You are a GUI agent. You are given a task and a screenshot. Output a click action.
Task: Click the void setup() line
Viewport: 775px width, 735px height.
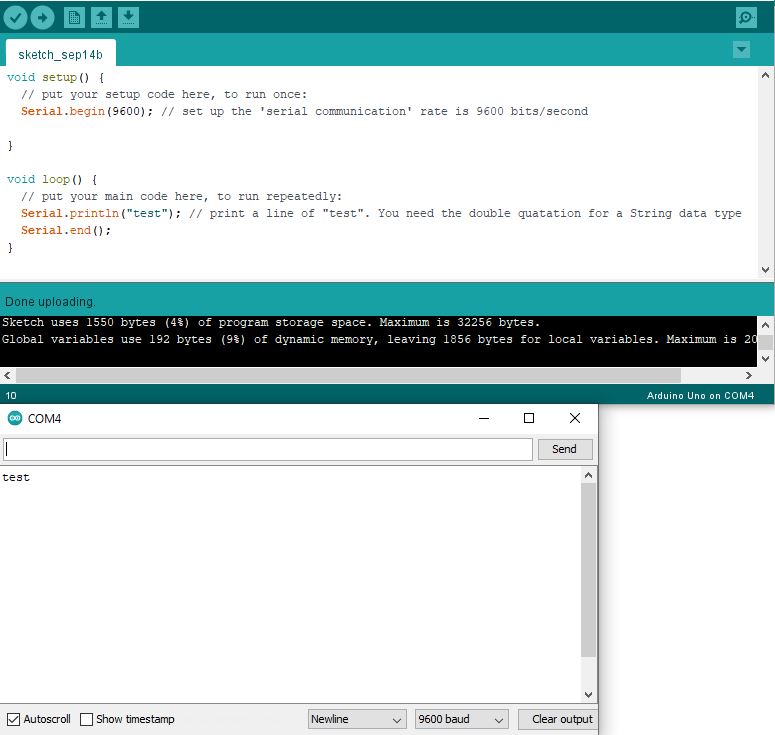click(x=55, y=78)
